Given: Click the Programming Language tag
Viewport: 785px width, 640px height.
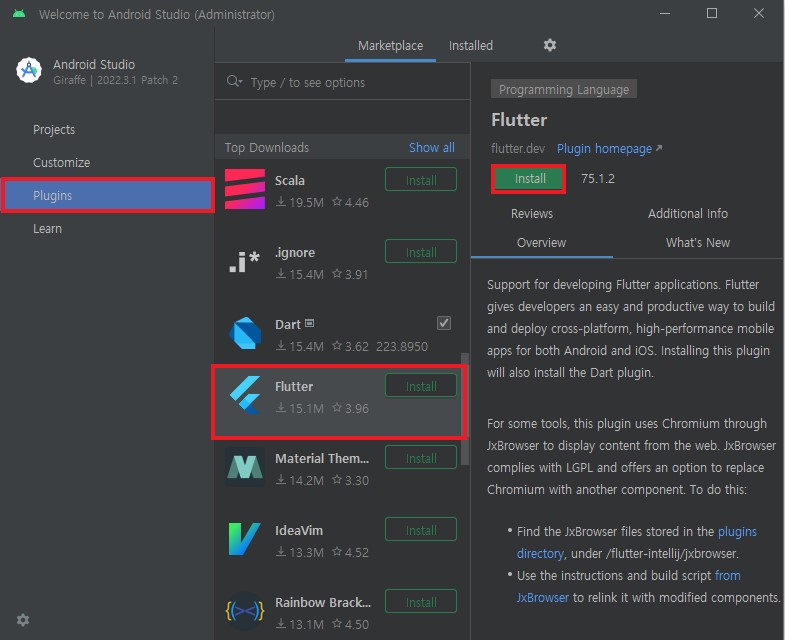Looking at the screenshot, I should point(564,89).
